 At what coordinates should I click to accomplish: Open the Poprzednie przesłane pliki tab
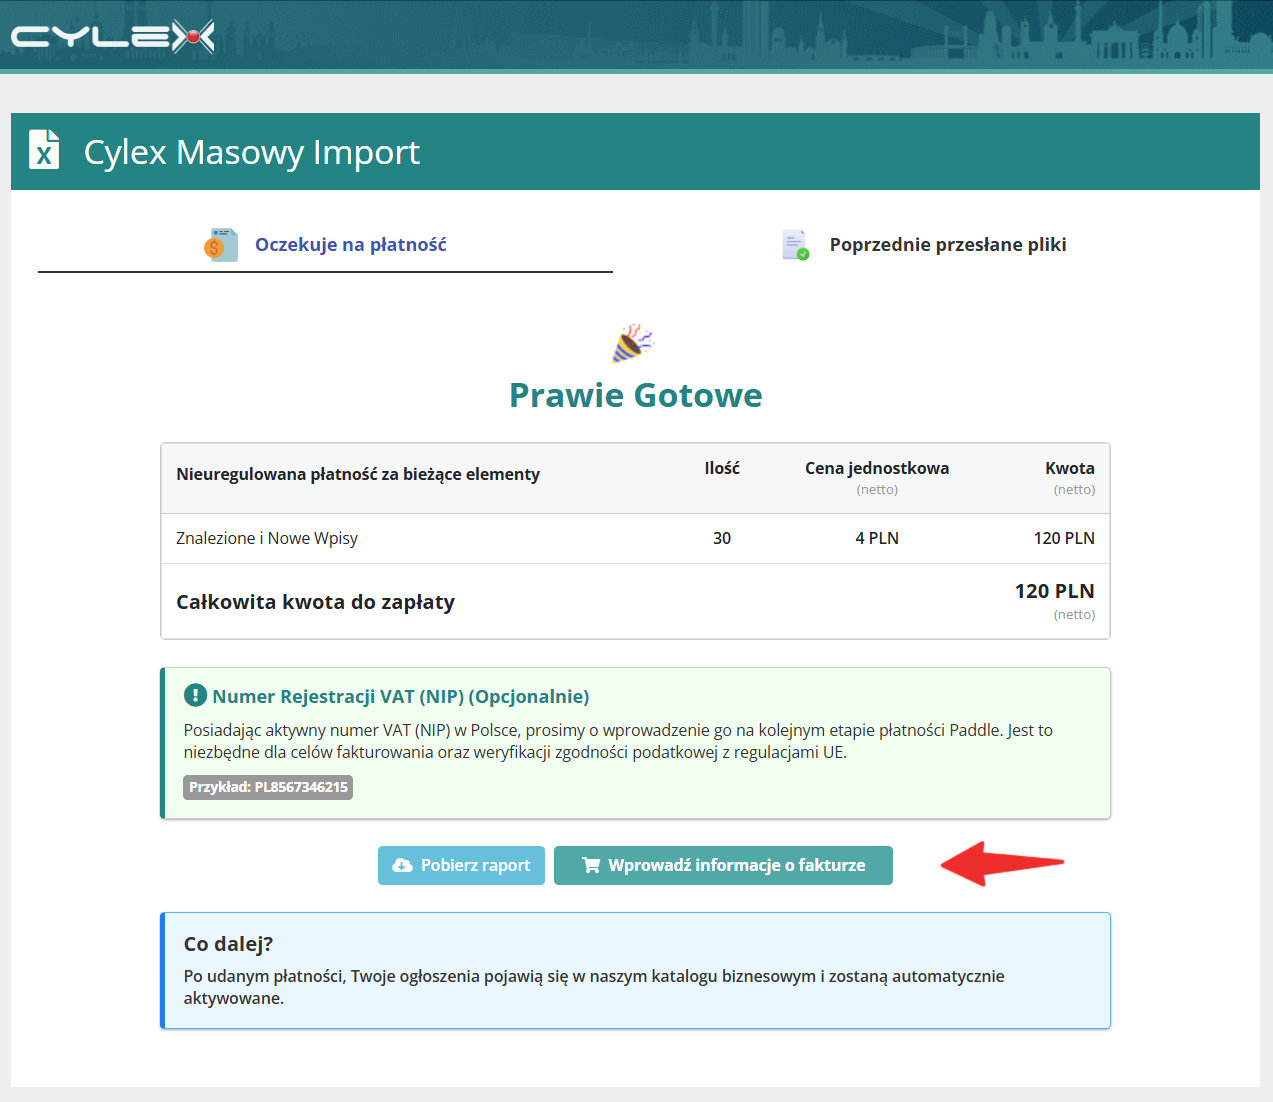[924, 245]
